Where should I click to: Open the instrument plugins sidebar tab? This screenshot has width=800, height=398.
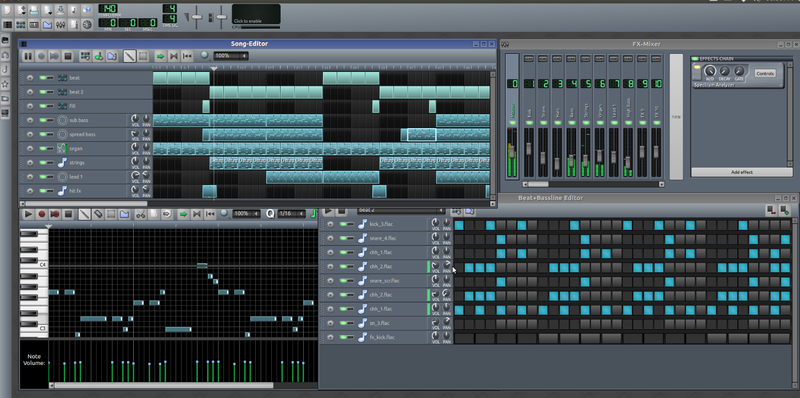point(6,40)
